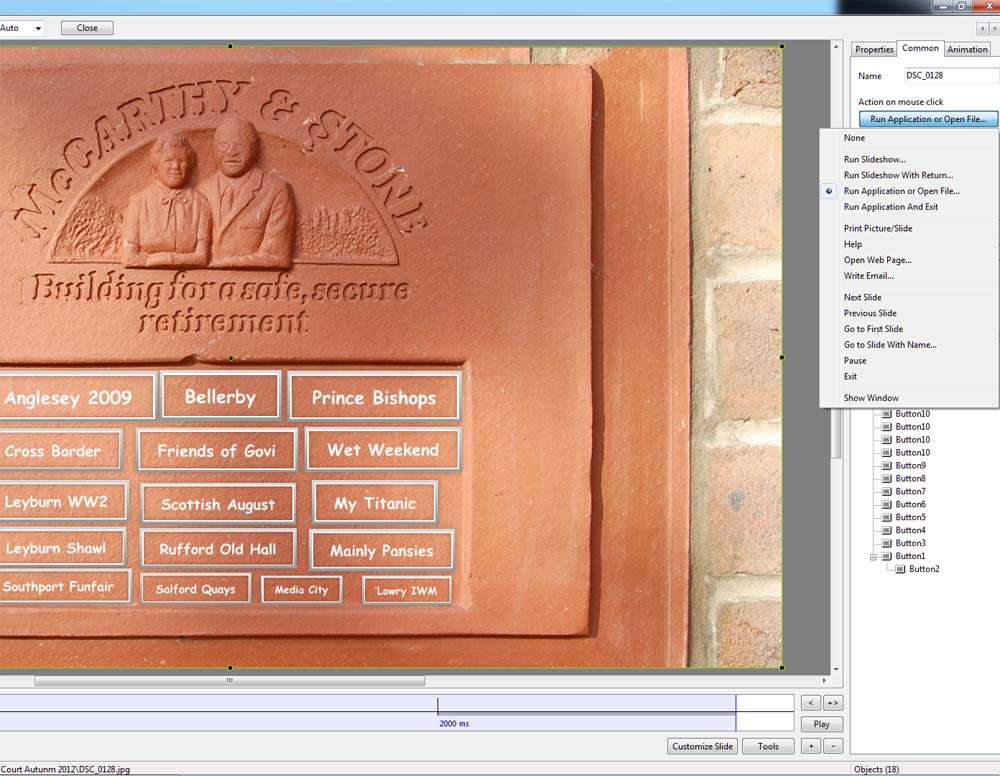
Task: Click the minus button near Tools
Action: click(x=833, y=746)
